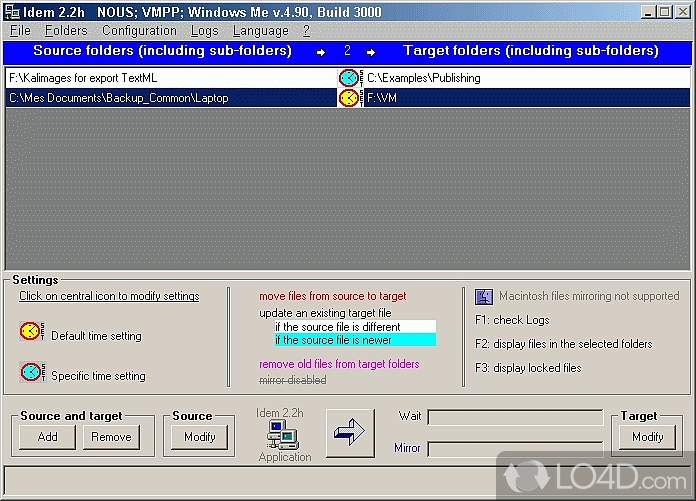Click 'F1: check Logs'
Image resolution: width=696 pixels, height=501 pixels.
pyautogui.click(x=512, y=320)
